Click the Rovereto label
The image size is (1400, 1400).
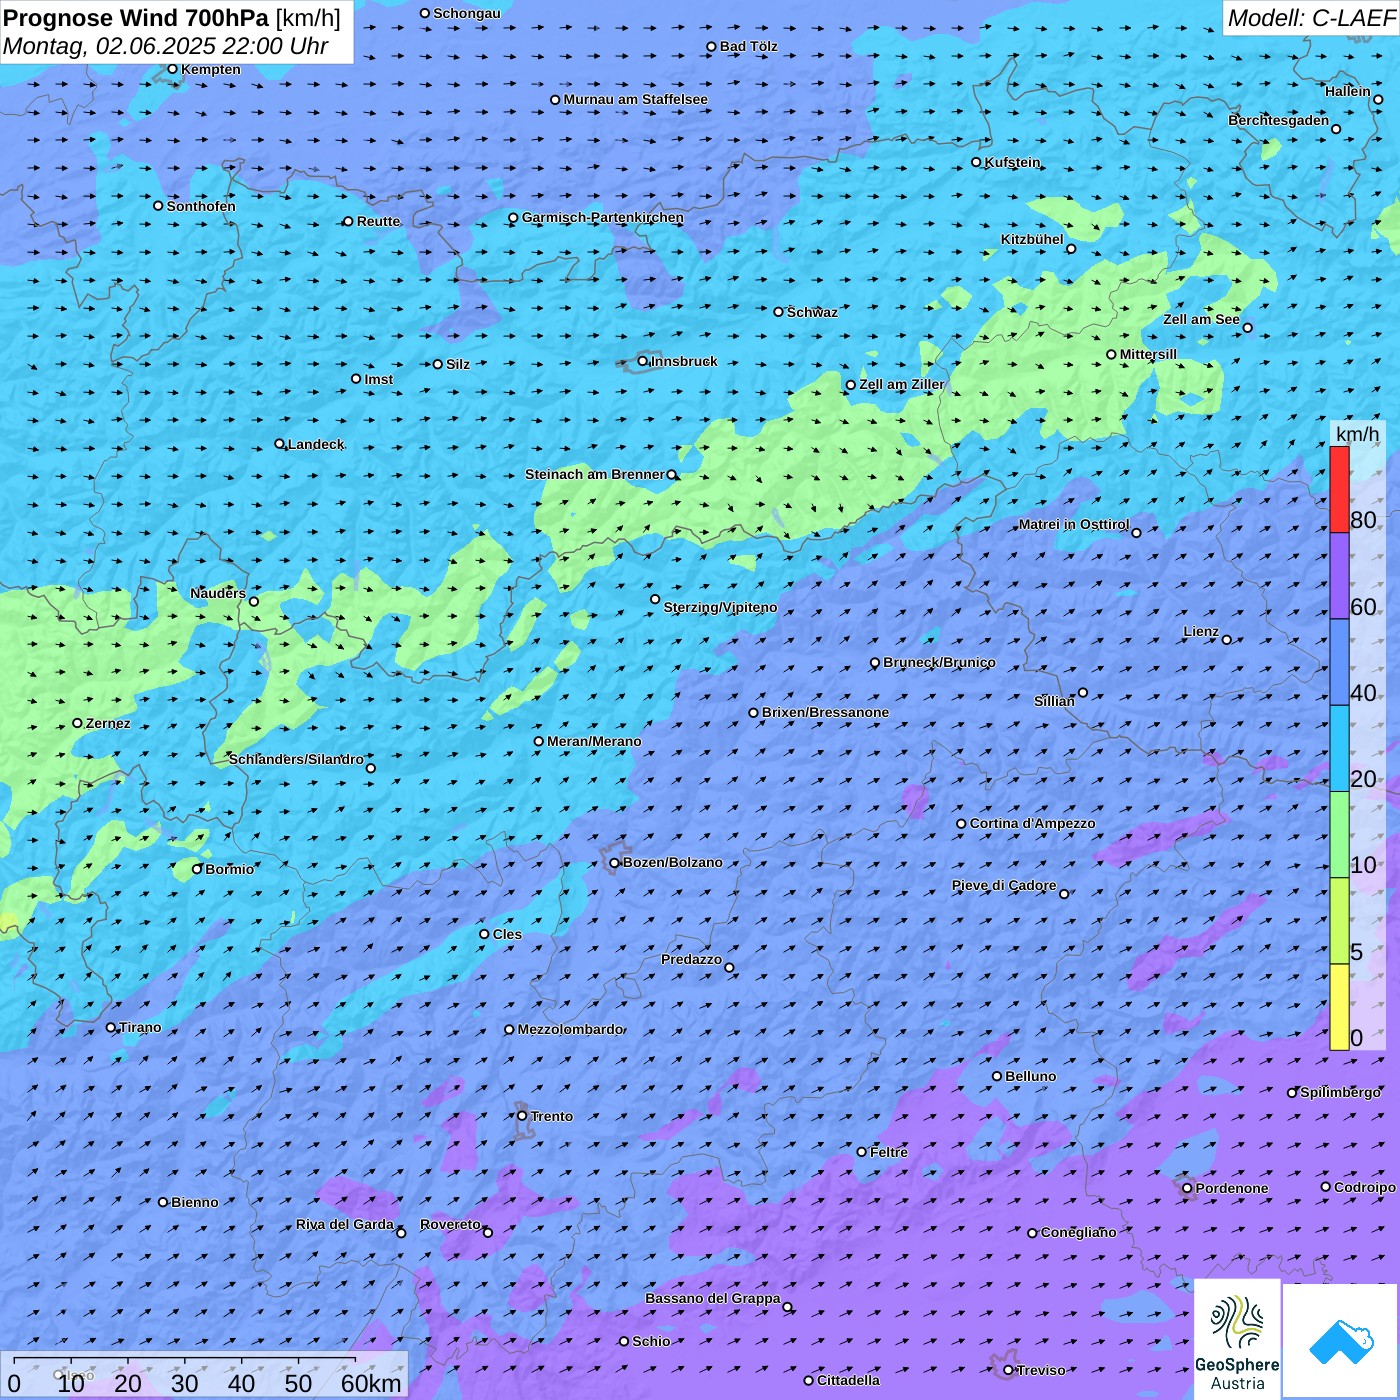point(450,1224)
